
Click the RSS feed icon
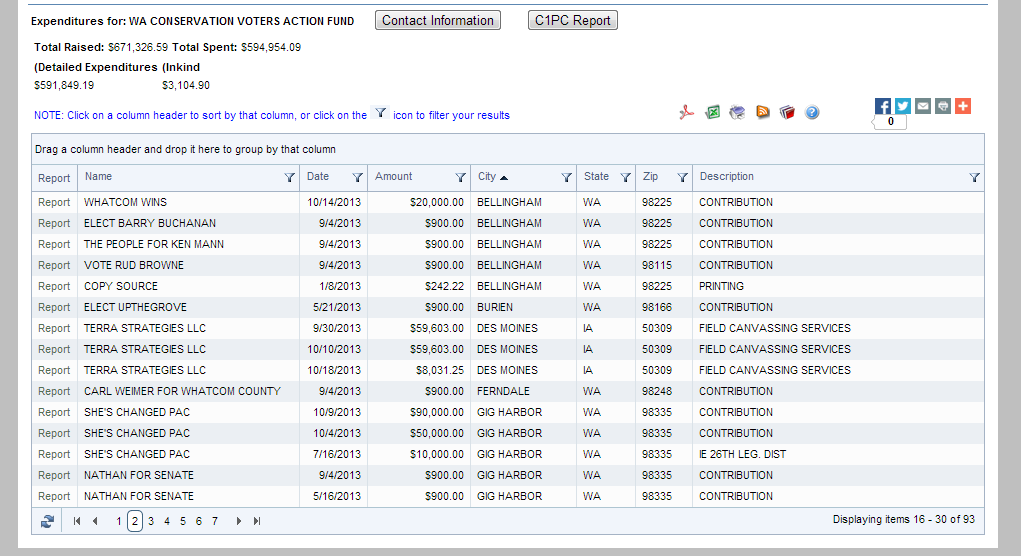pyautogui.click(x=762, y=113)
